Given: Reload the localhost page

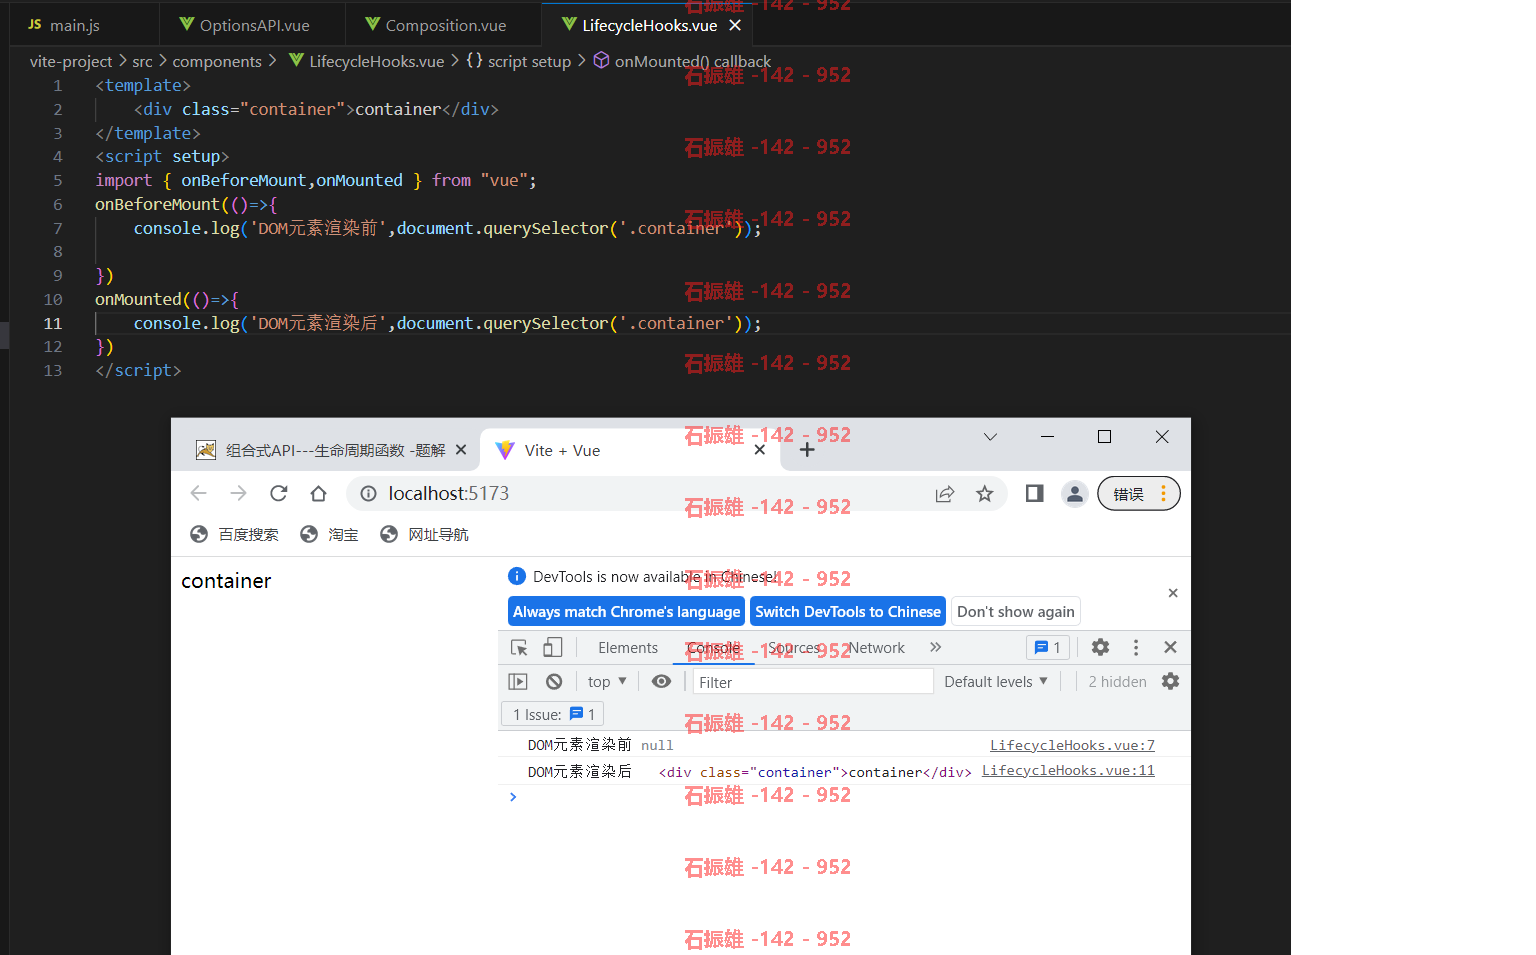Looking at the screenshot, I should (278, 493).
